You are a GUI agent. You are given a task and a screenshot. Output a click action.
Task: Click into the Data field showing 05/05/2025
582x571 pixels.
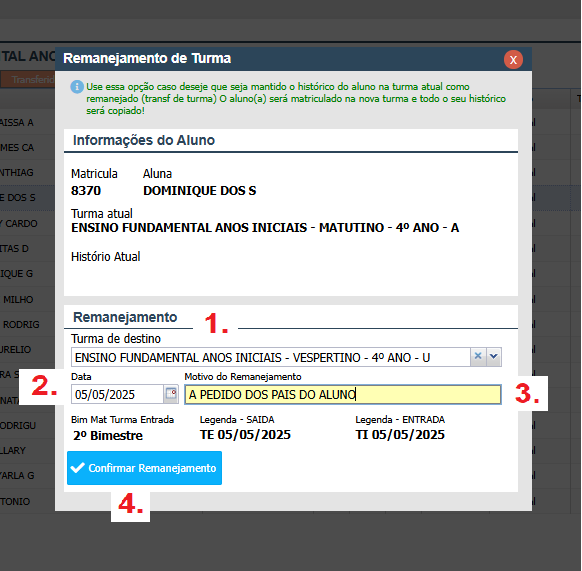117,394
